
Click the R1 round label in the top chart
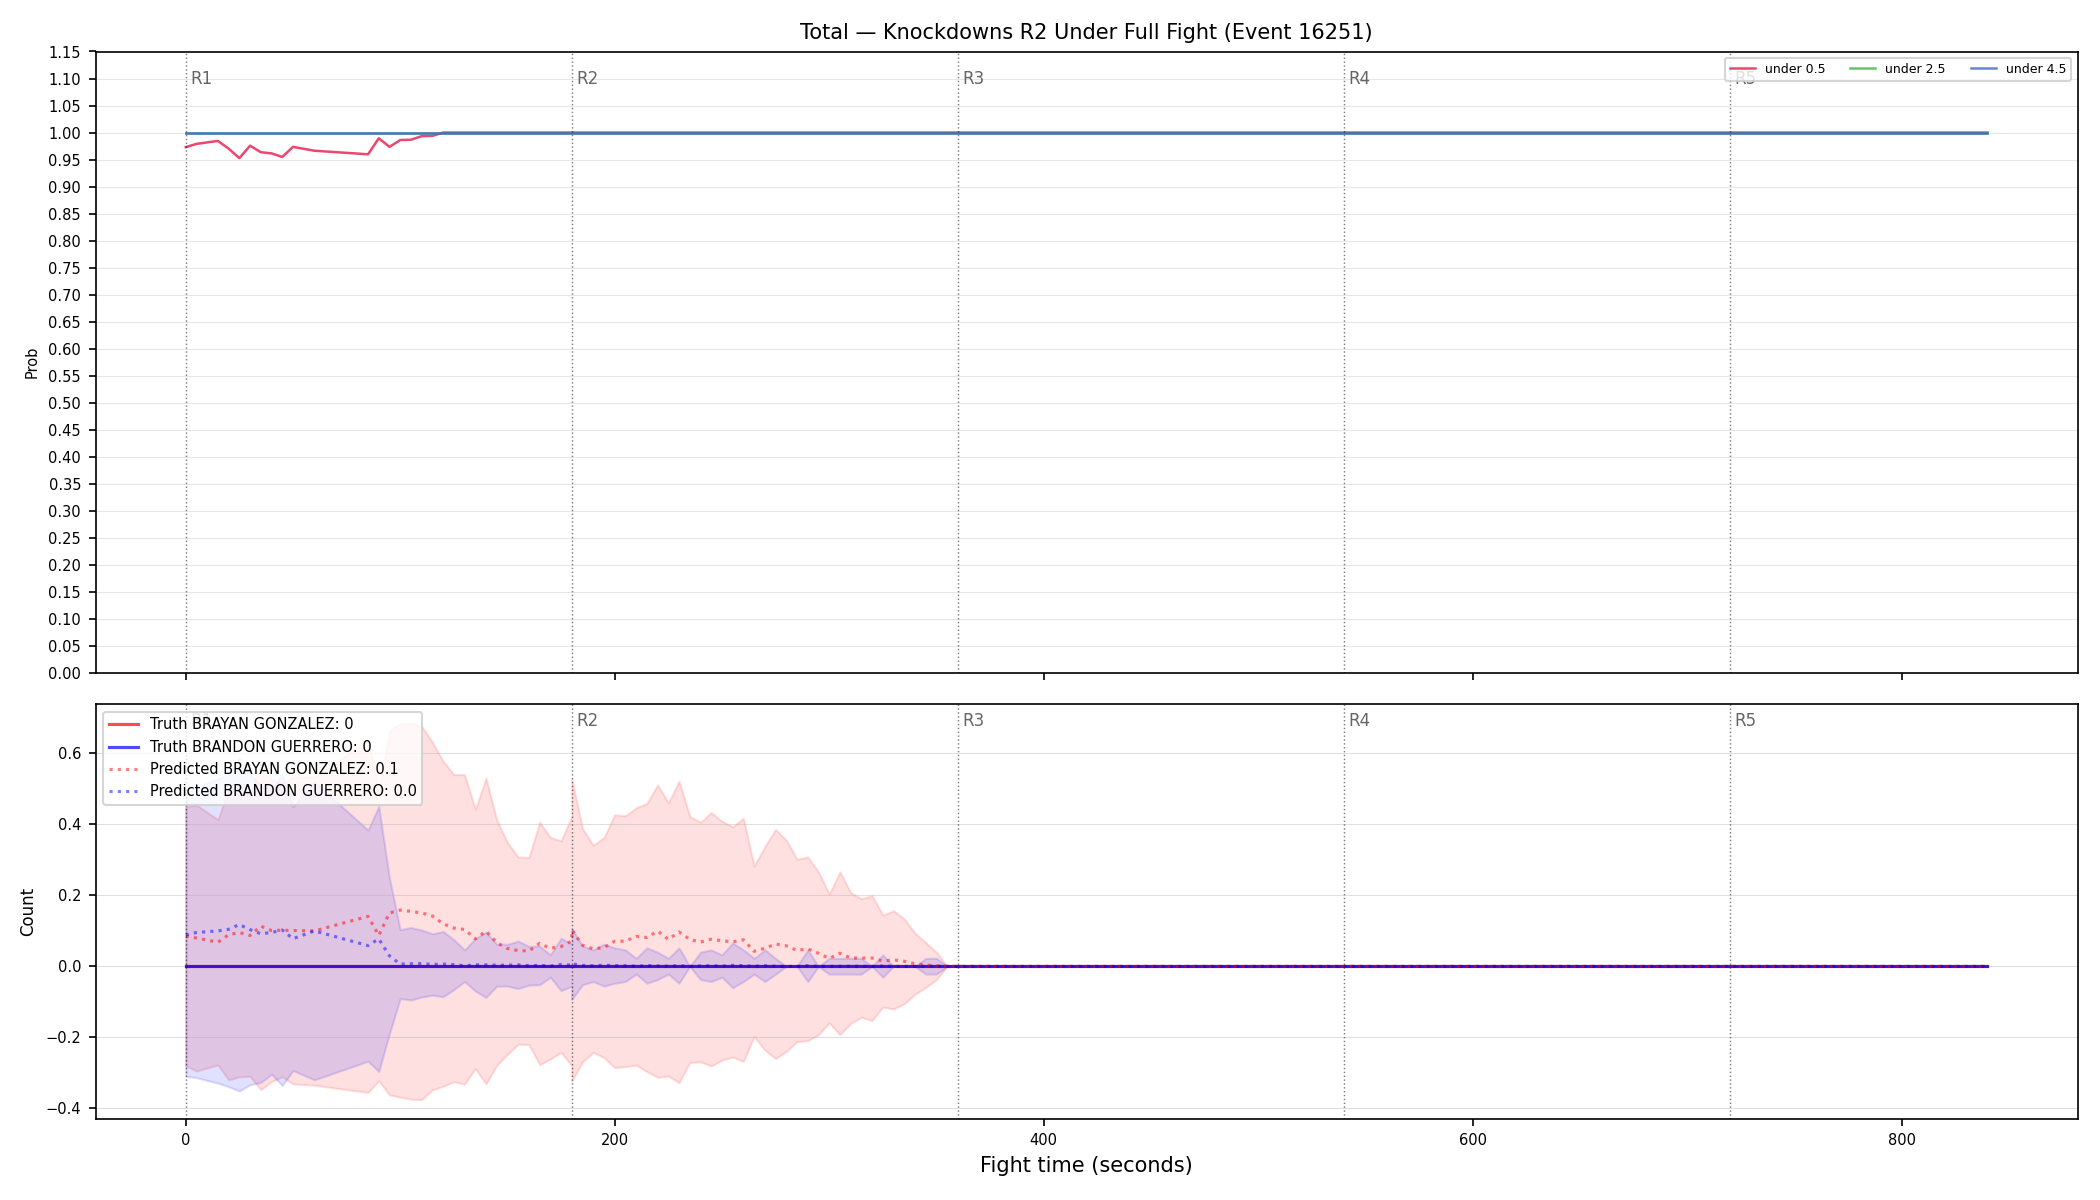[x=201, y=79]
